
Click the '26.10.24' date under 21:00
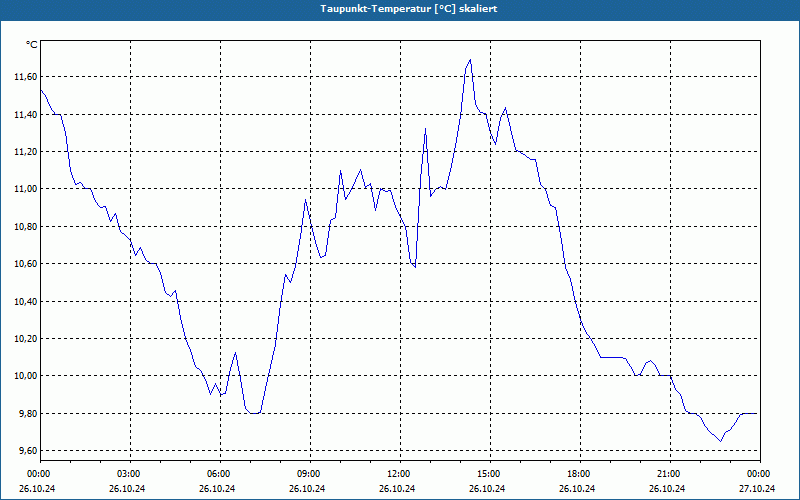tap(667, 488)
